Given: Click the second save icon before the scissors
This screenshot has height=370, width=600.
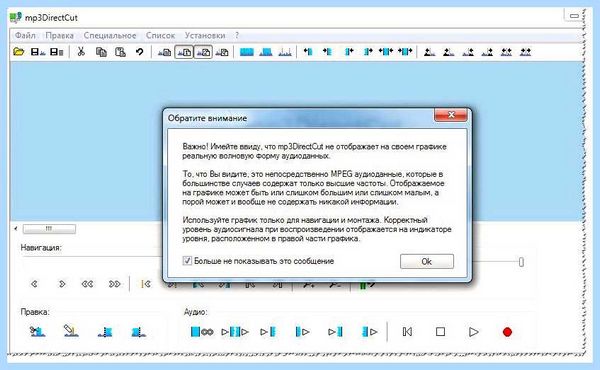Looking at the screenshot, I should [57, 52].
